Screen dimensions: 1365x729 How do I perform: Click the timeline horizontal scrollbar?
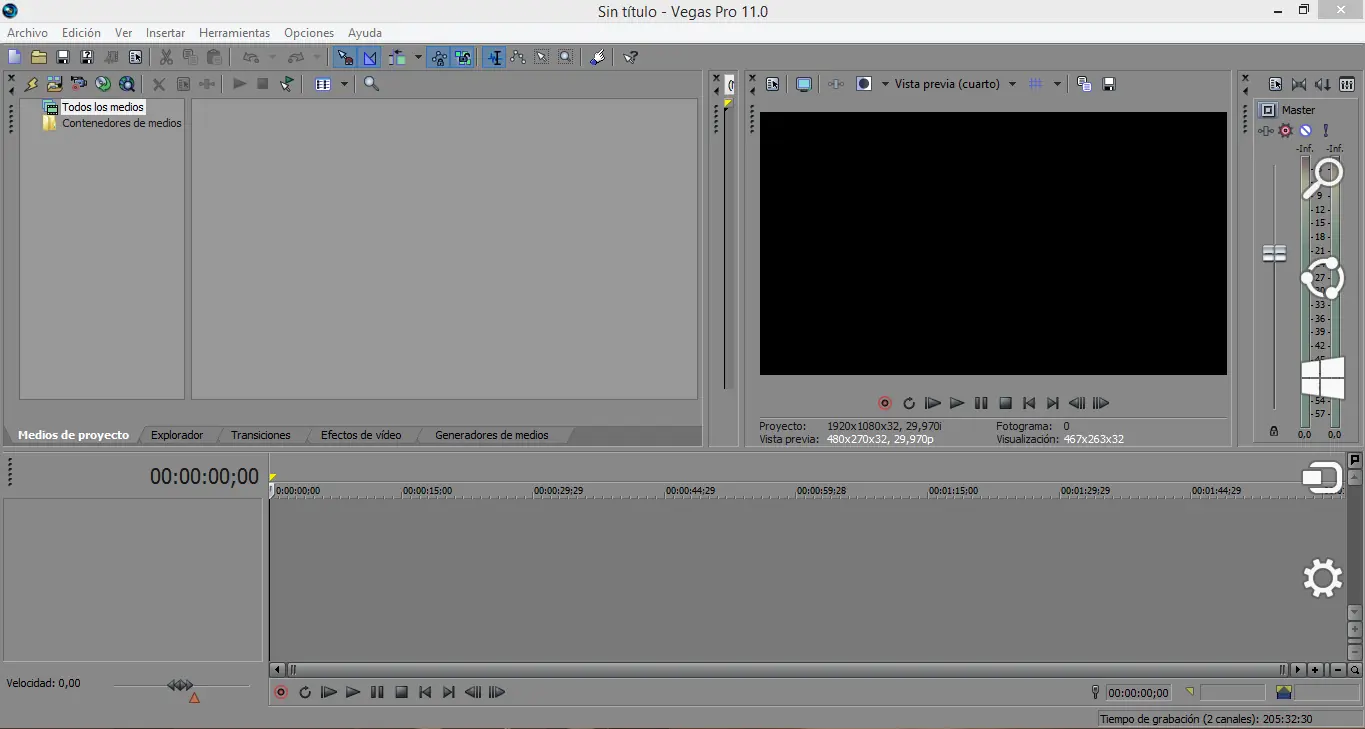coord(785,670)
